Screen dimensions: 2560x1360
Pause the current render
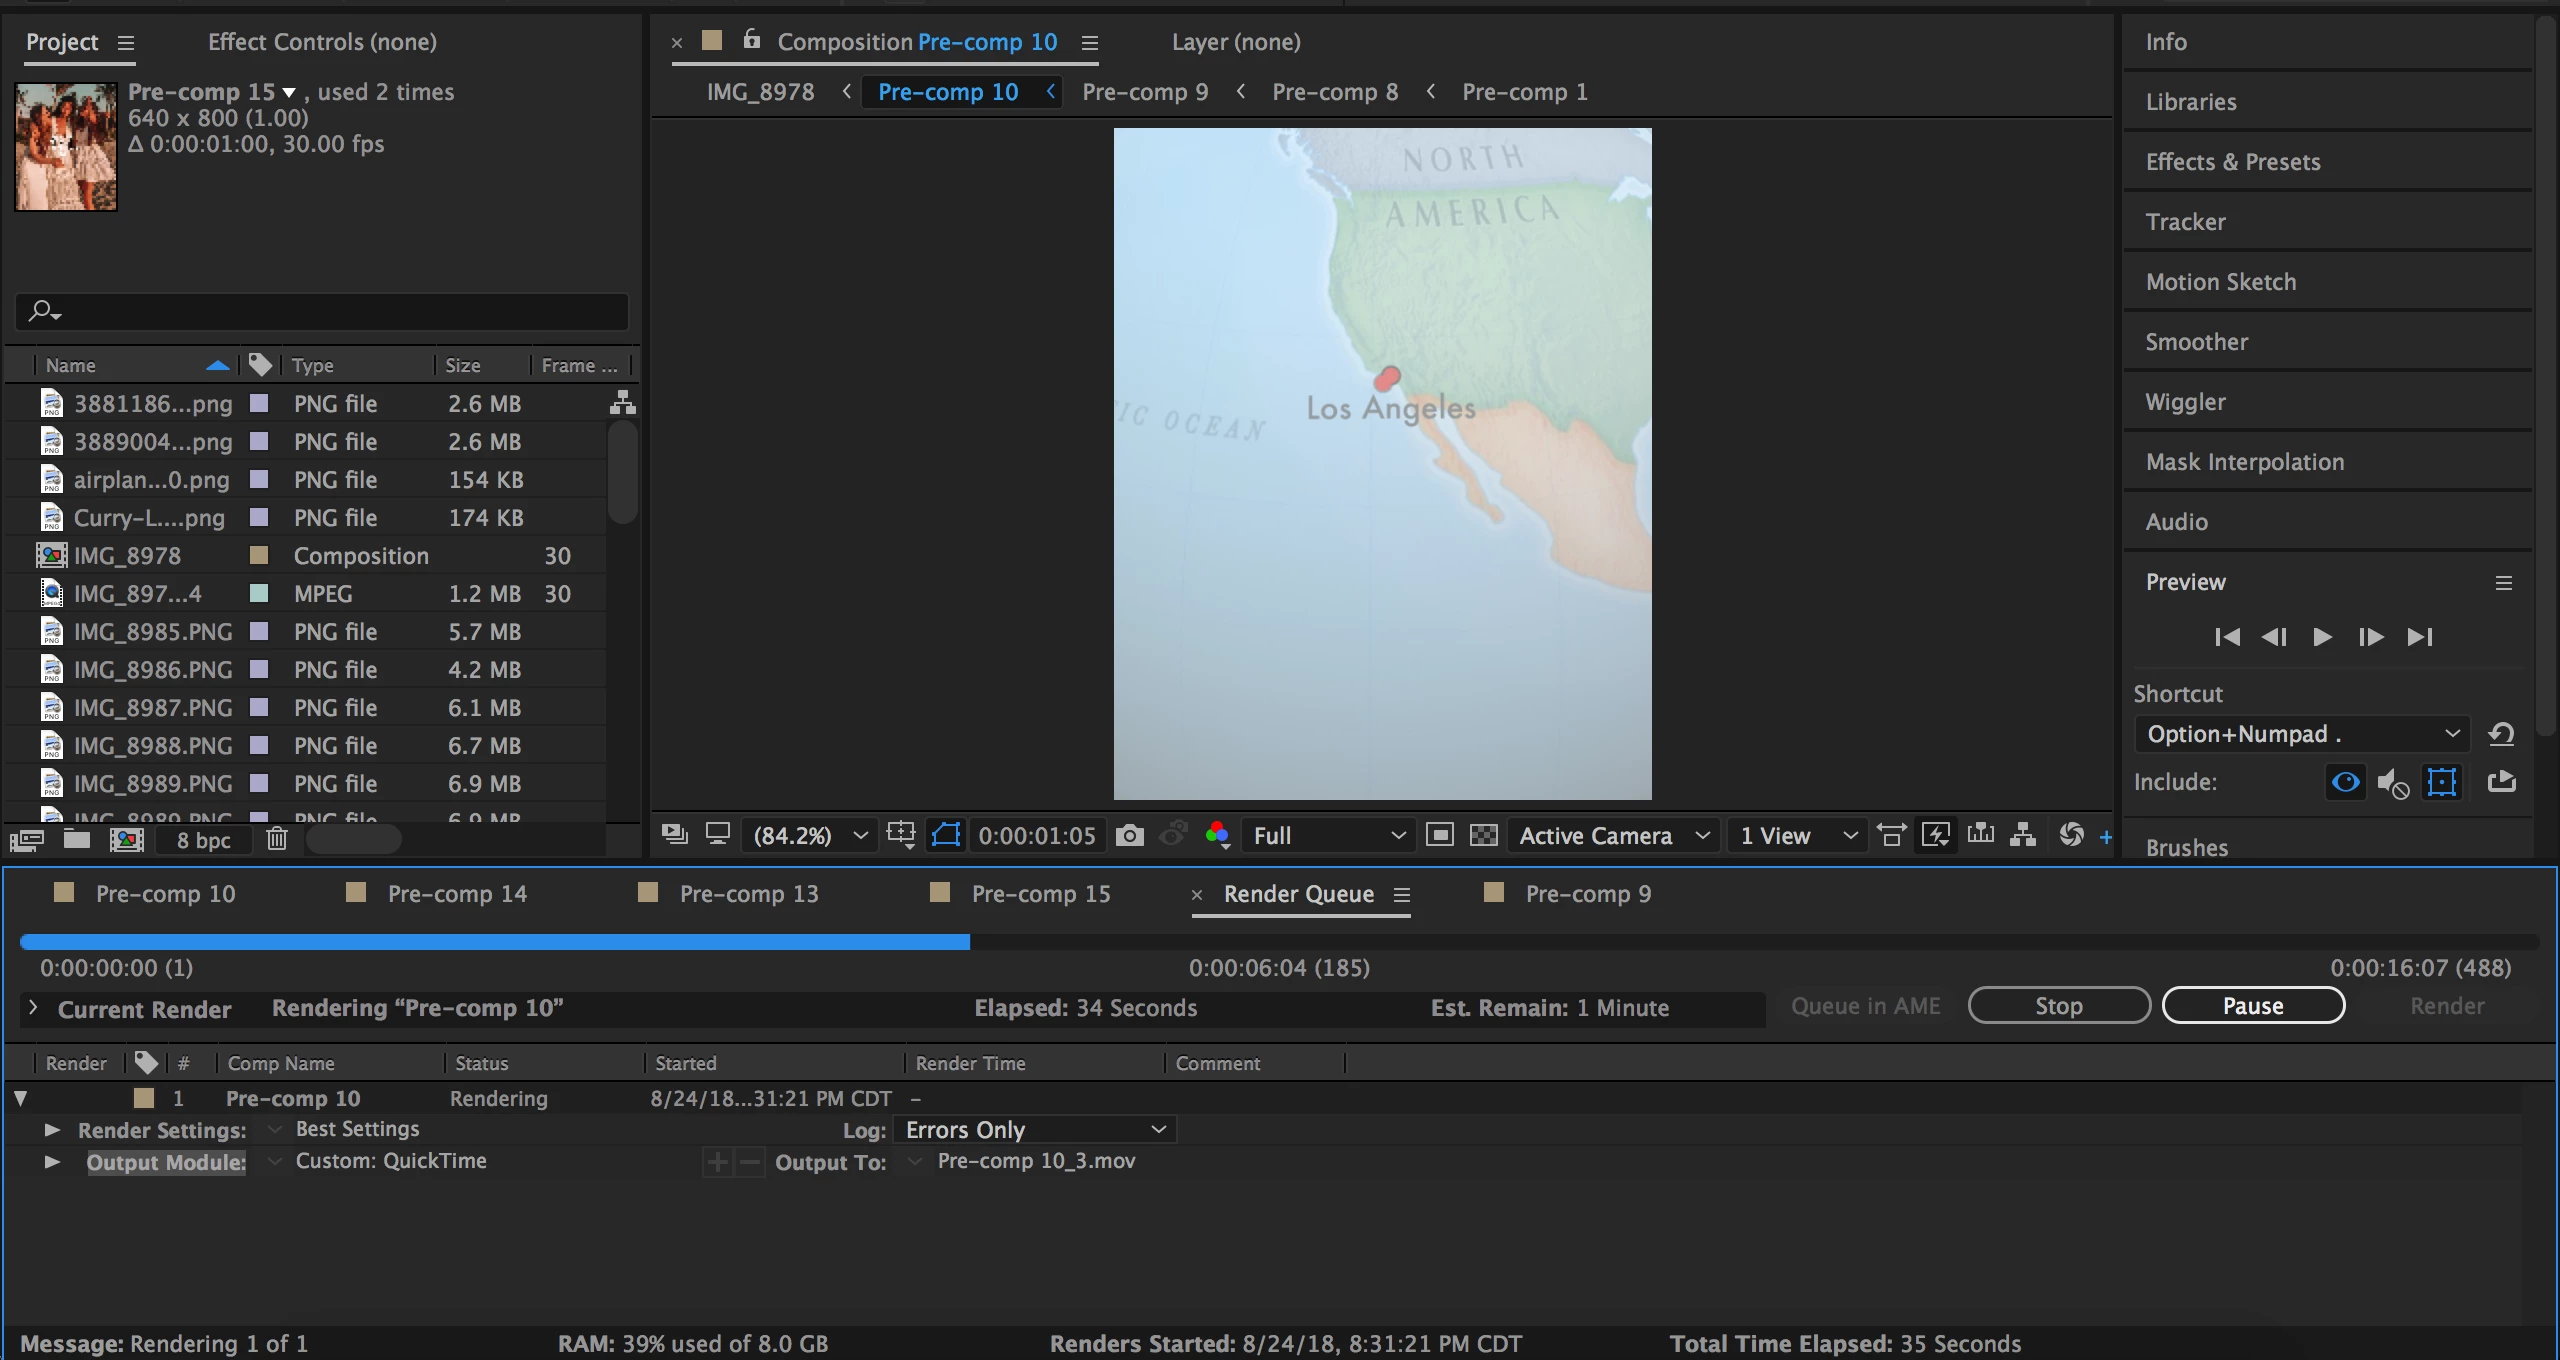[x=2252, y=1006]
